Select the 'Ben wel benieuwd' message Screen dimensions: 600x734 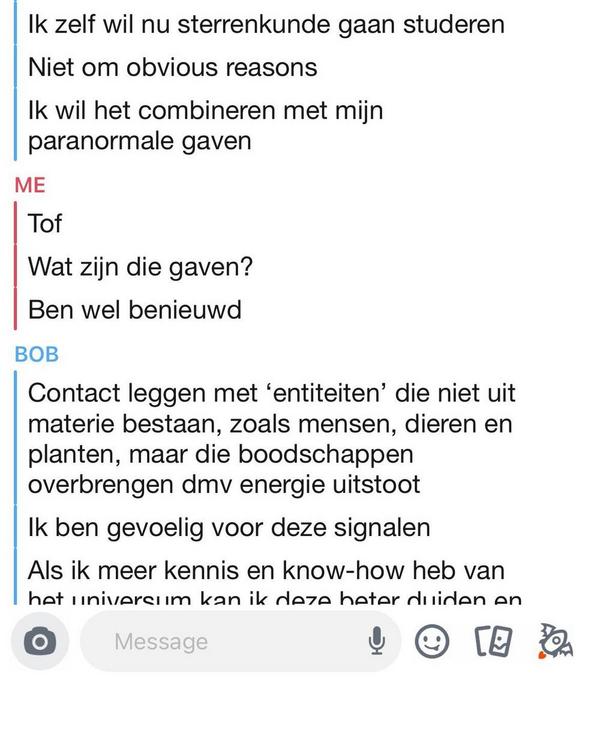[135, 310]
